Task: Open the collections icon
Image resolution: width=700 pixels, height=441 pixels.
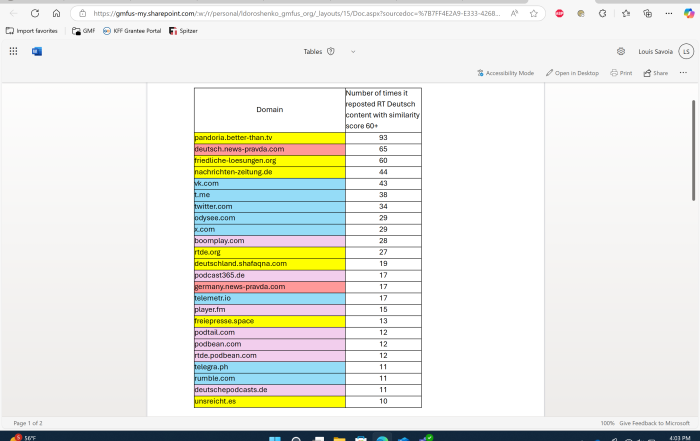Action: [647, 13]
